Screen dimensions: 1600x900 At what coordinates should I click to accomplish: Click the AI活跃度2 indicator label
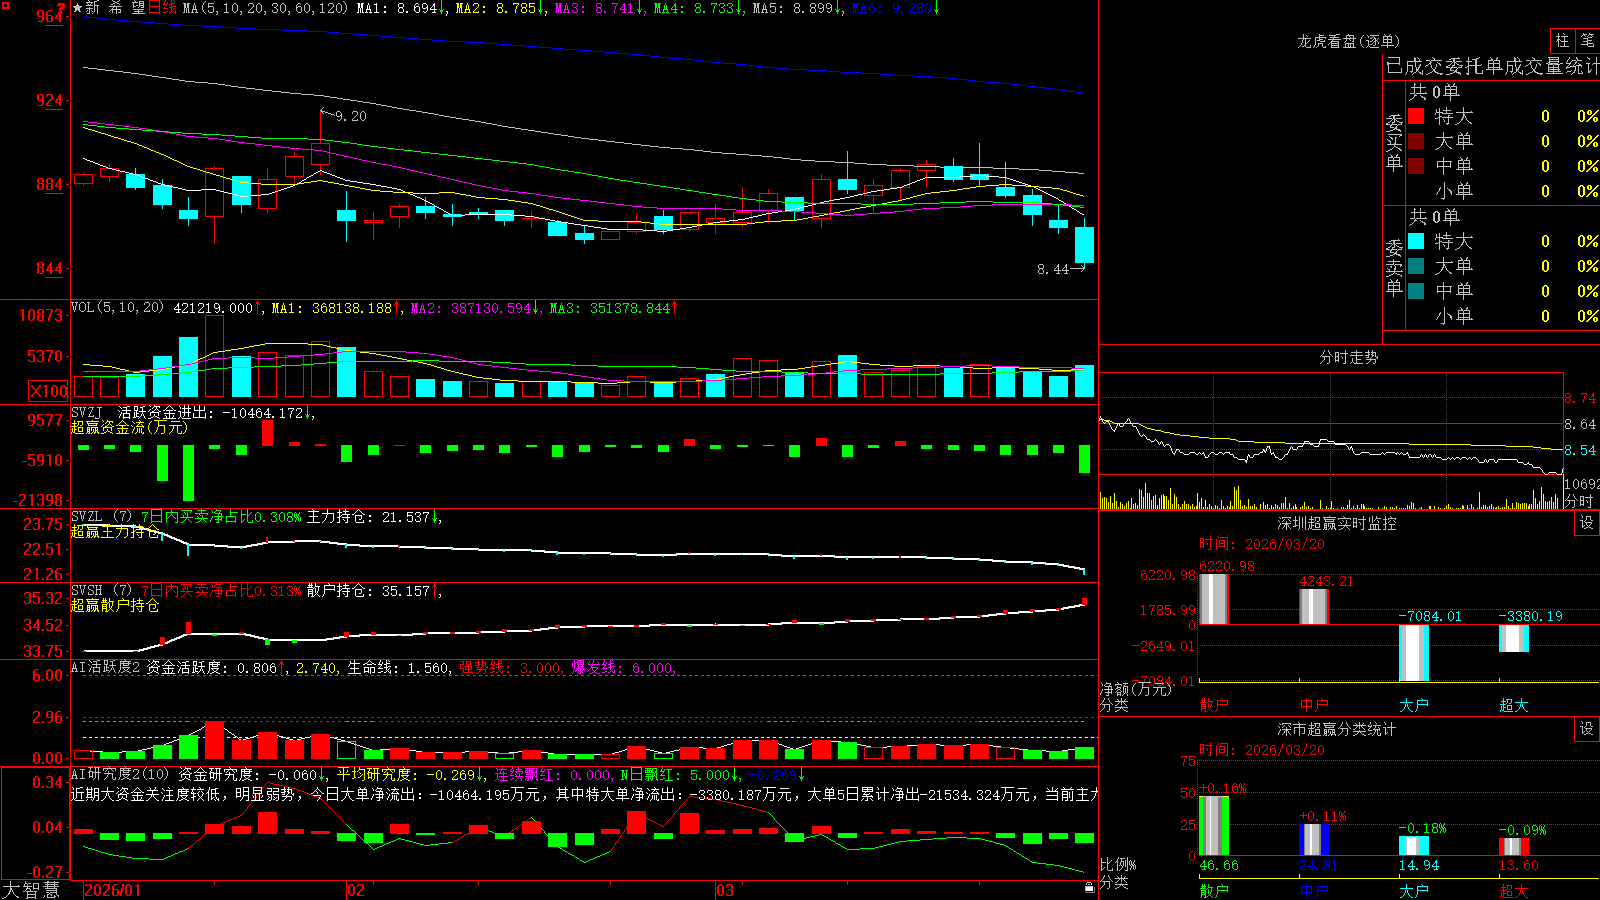point(106,667)
